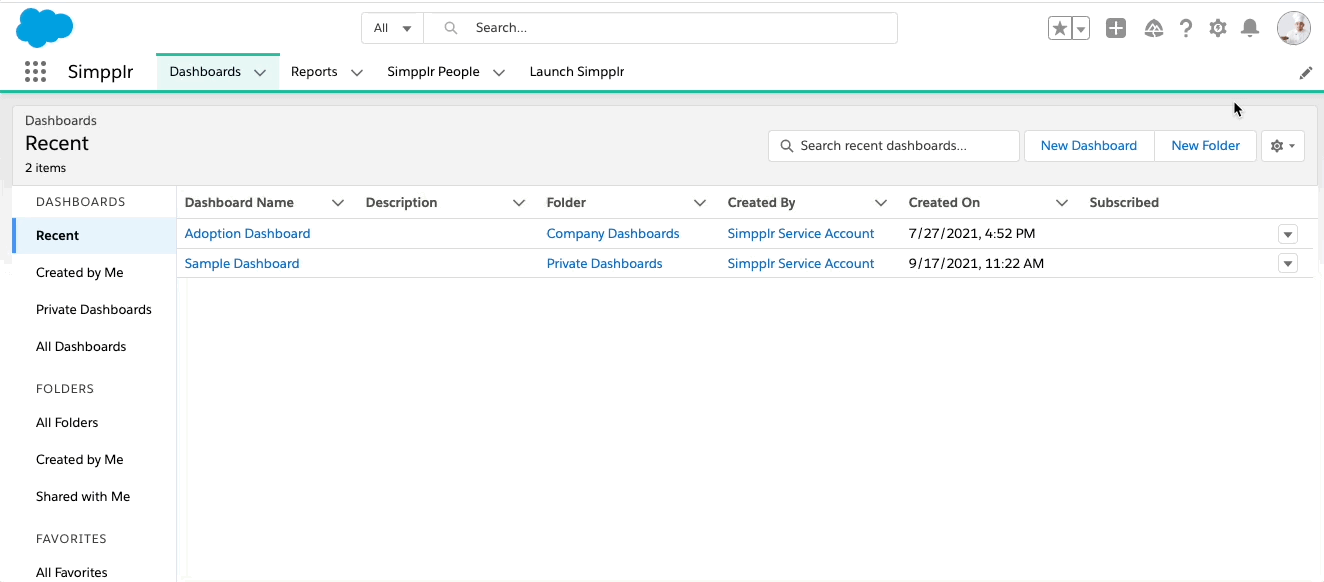Switch to the Simpplr People tab
This screenshot has width=1324, height=582.
(x=433, y=72)
